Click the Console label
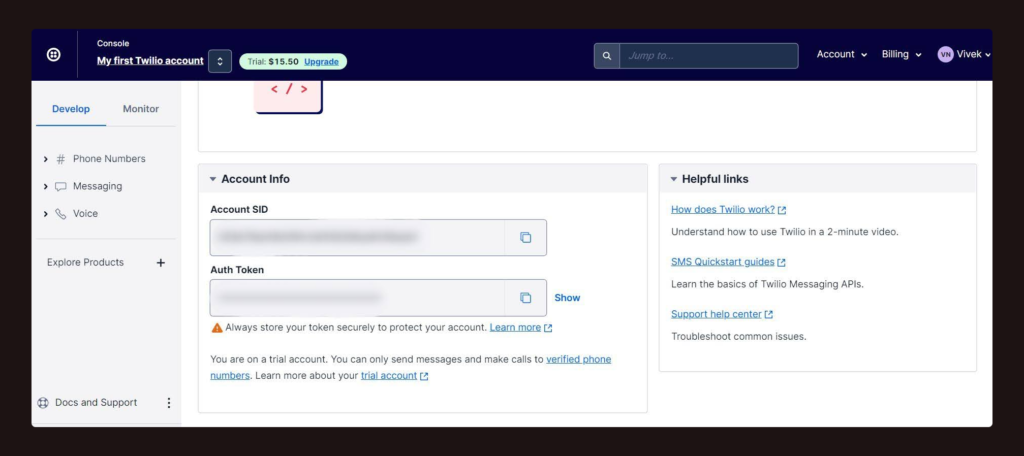The image size is (1024, 456). pos(113,44)
